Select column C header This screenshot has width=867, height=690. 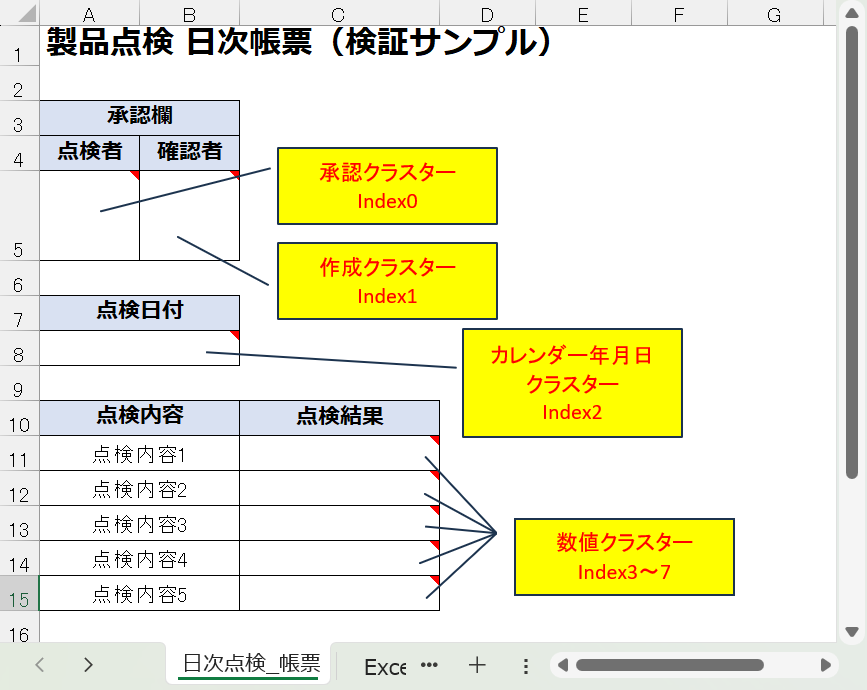tap(339, 14)
